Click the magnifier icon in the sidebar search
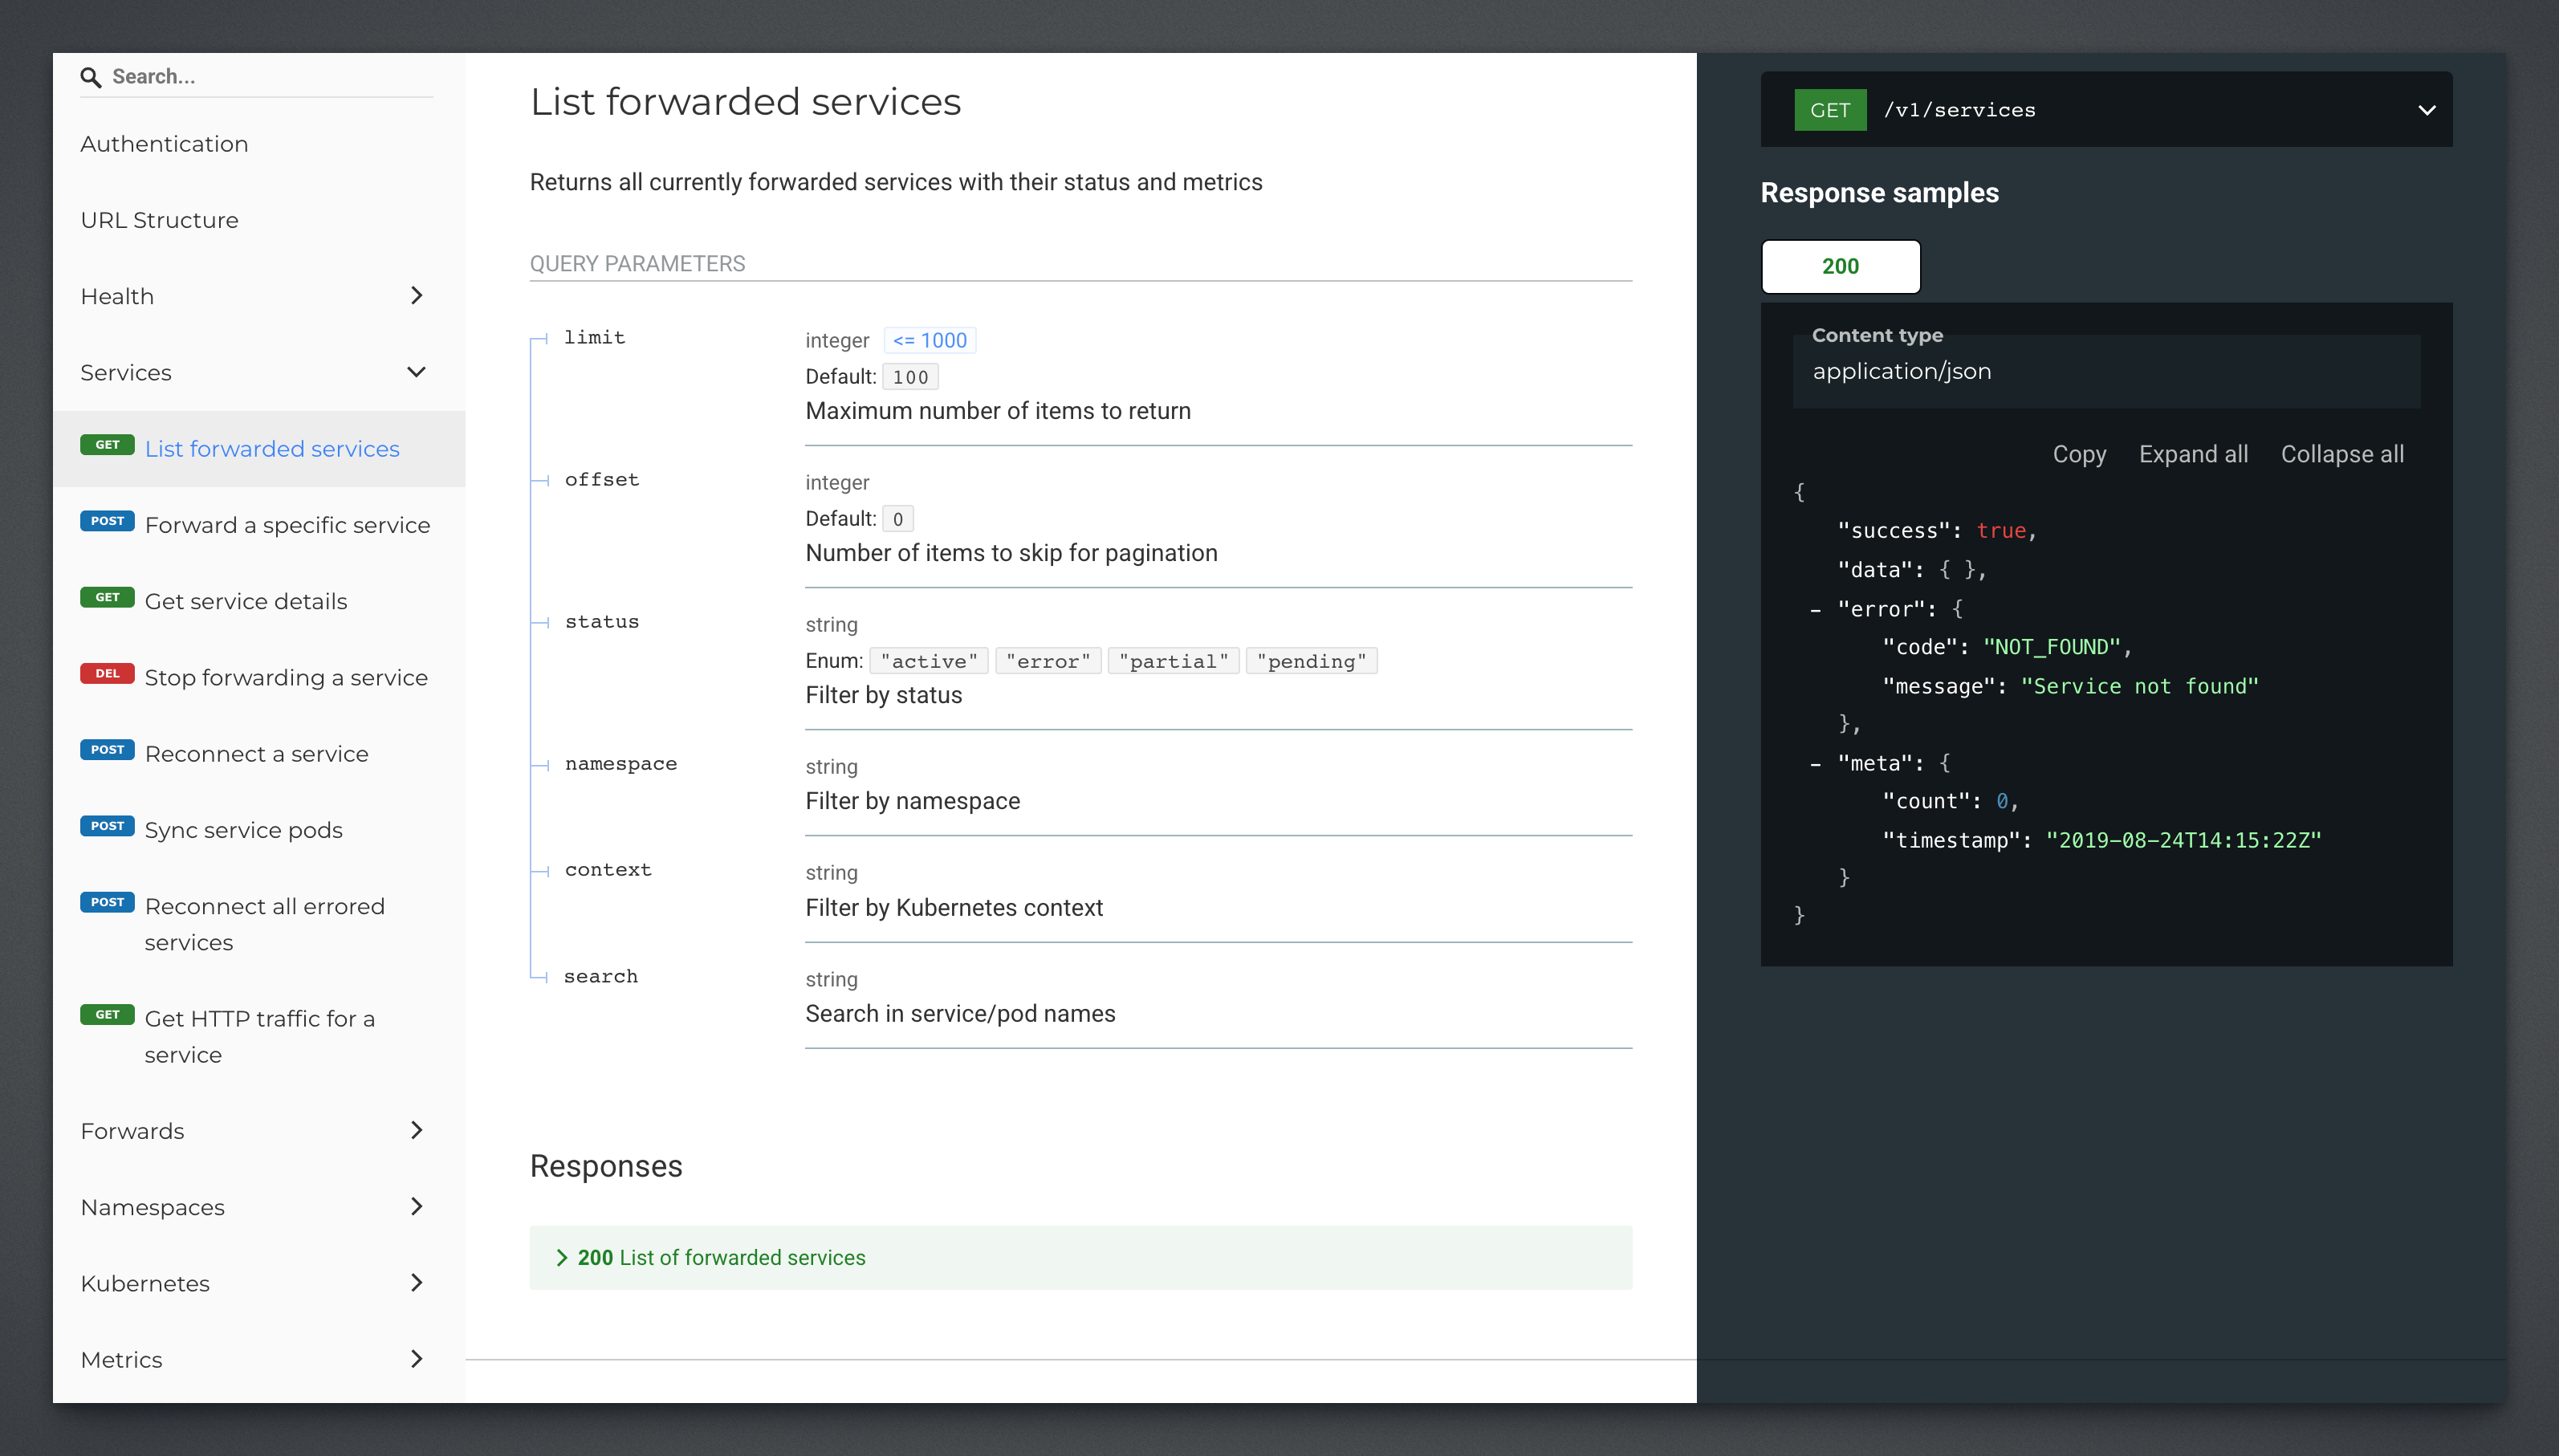Image resolution: width=2559 pixels, height=1456 pixels. click(x=91, y=76)
